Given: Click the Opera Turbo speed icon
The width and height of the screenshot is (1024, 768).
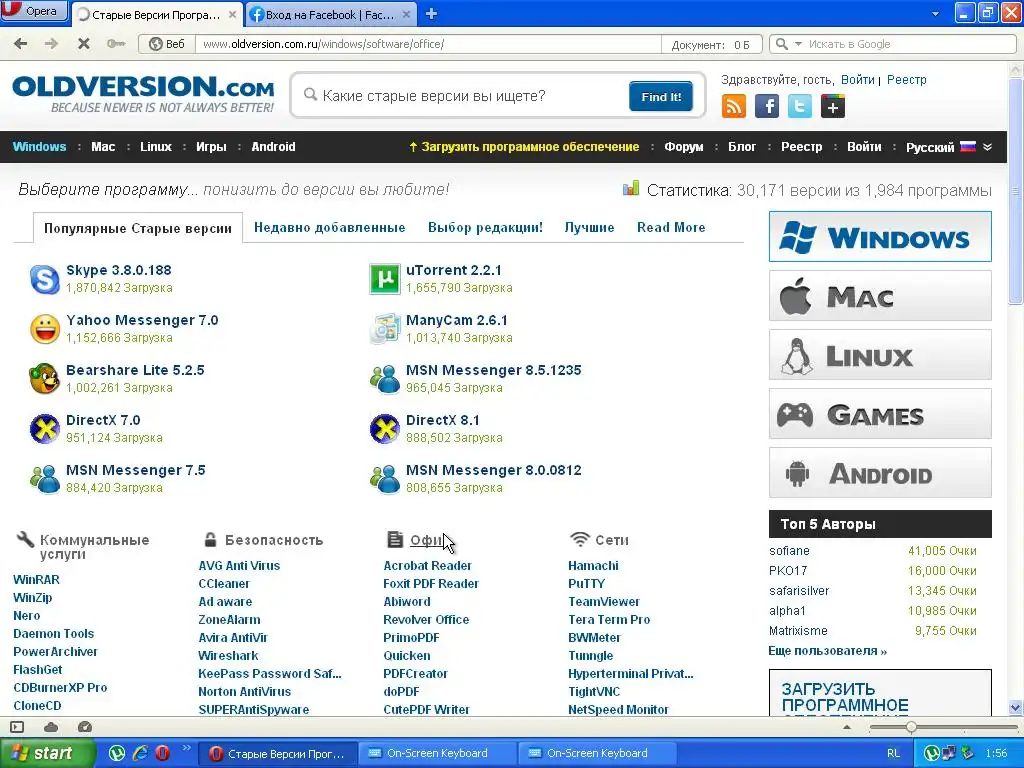Looking at the screenshot, I should tap(85, 727).
